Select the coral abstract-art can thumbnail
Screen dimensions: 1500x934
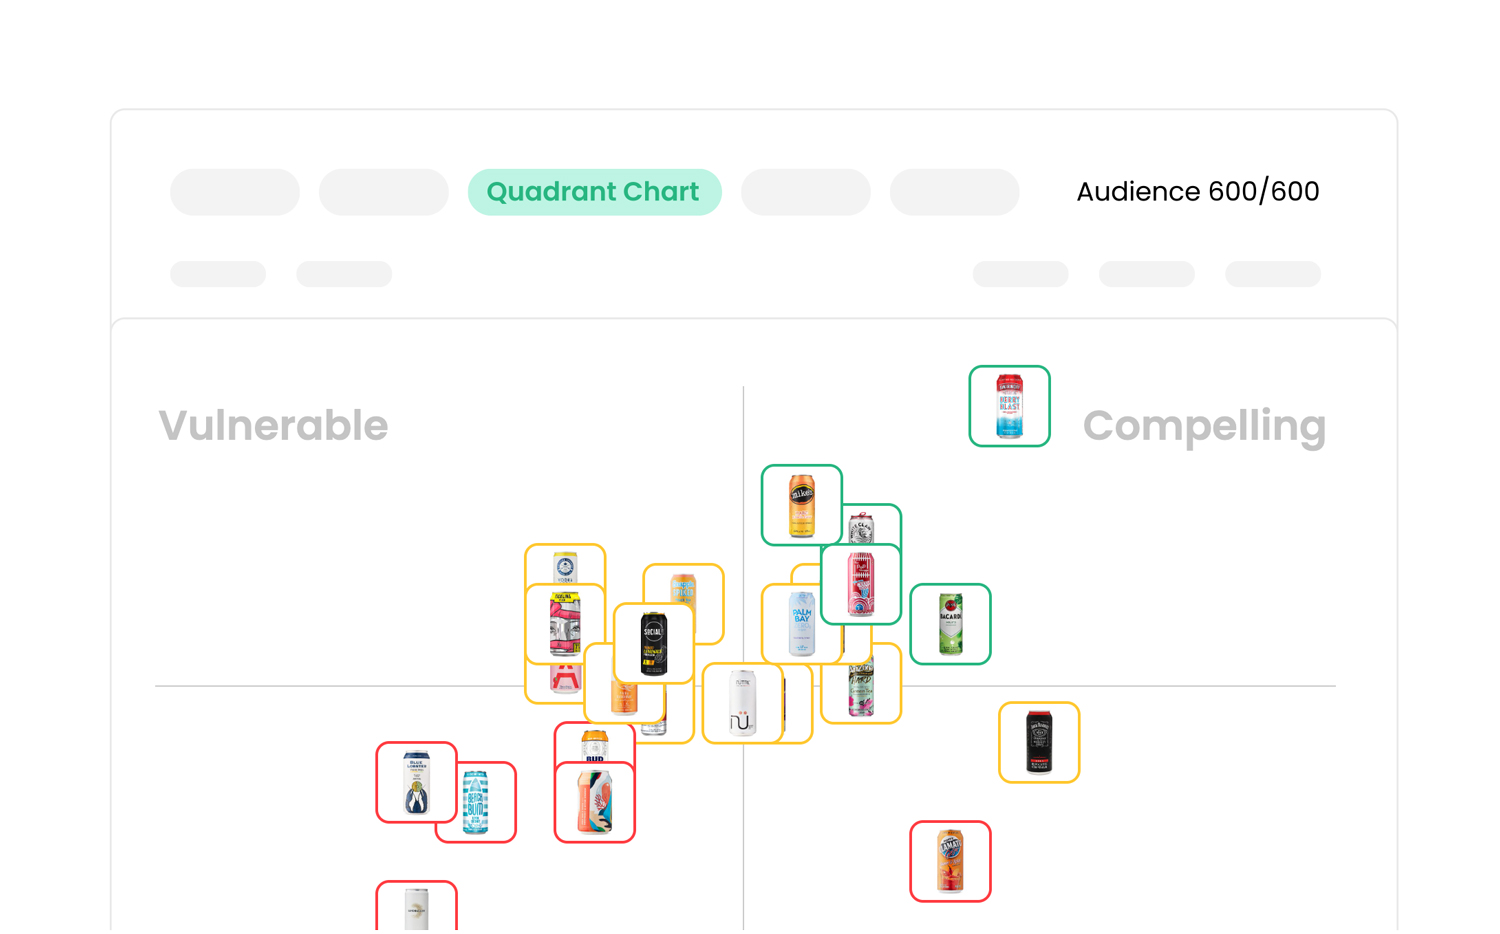594,802
